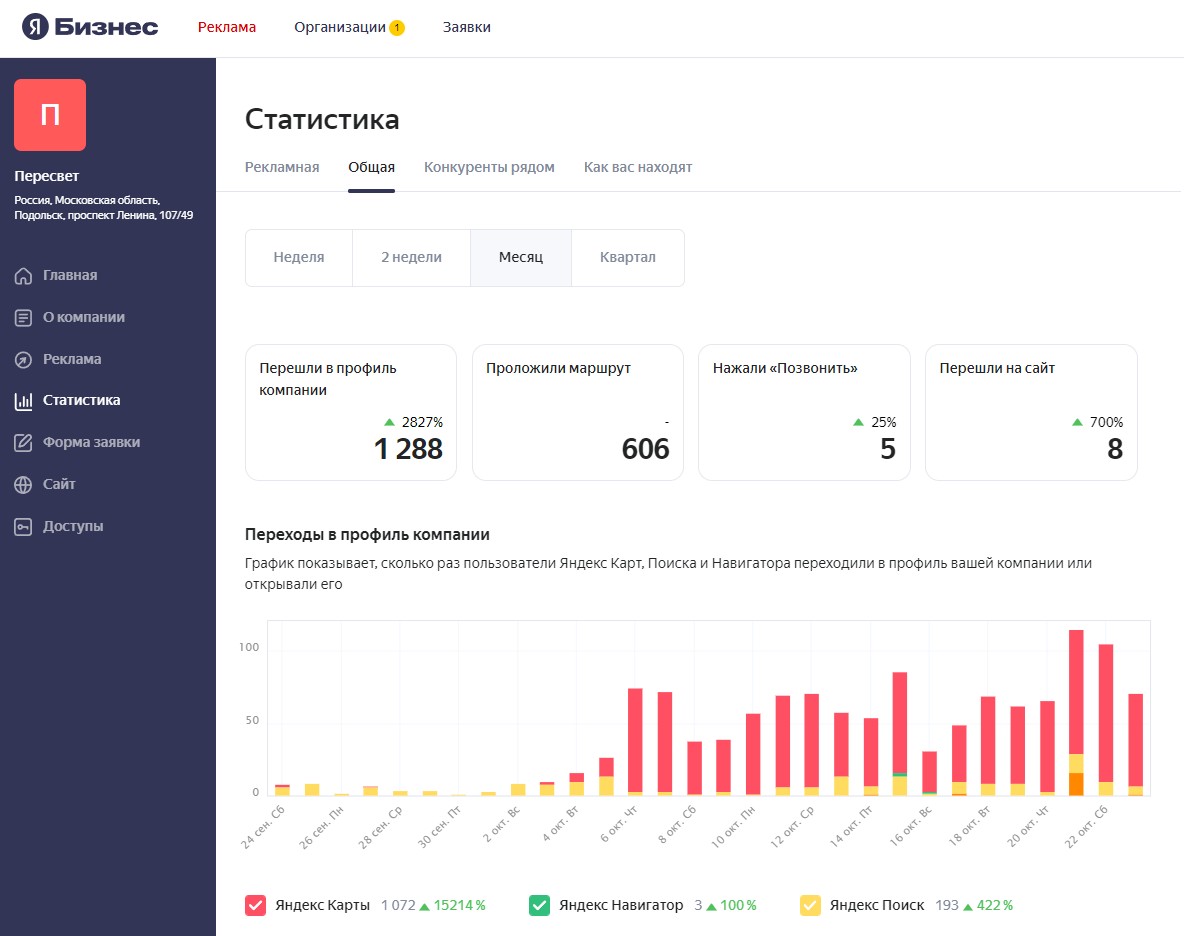
Task: Click the Доступы key icon
Action: [x=23, y=527]
